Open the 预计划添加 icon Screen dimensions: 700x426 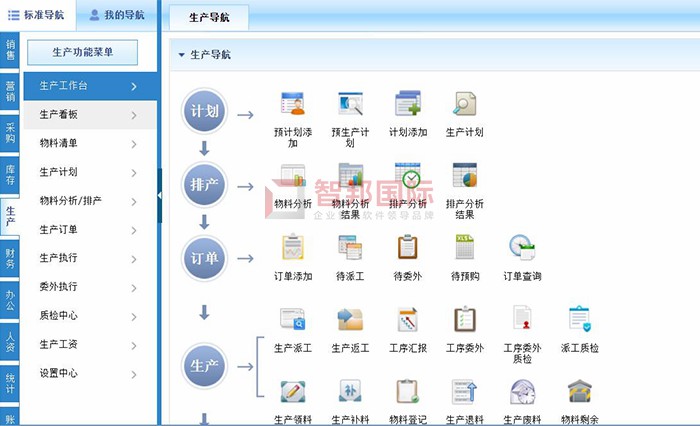pos(293,104)
